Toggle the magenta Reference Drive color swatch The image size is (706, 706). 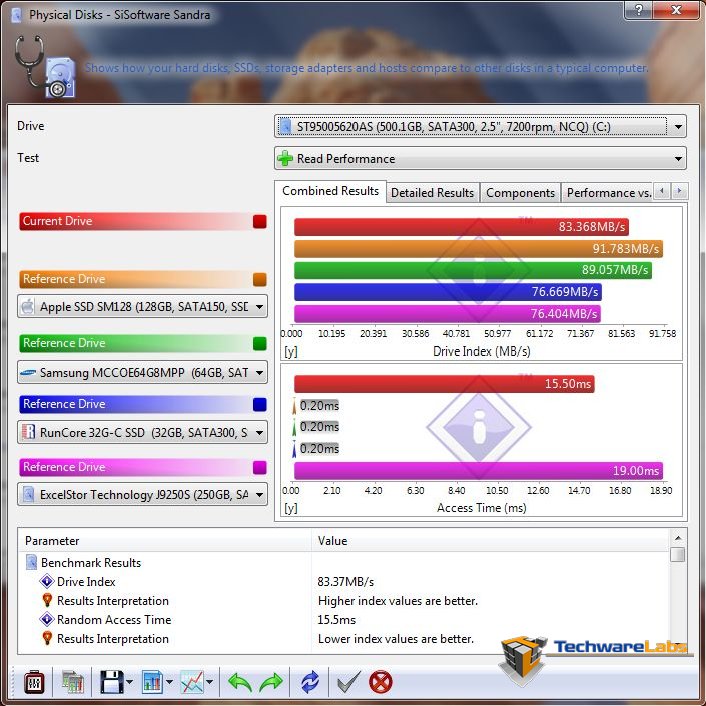pos(260,468)
